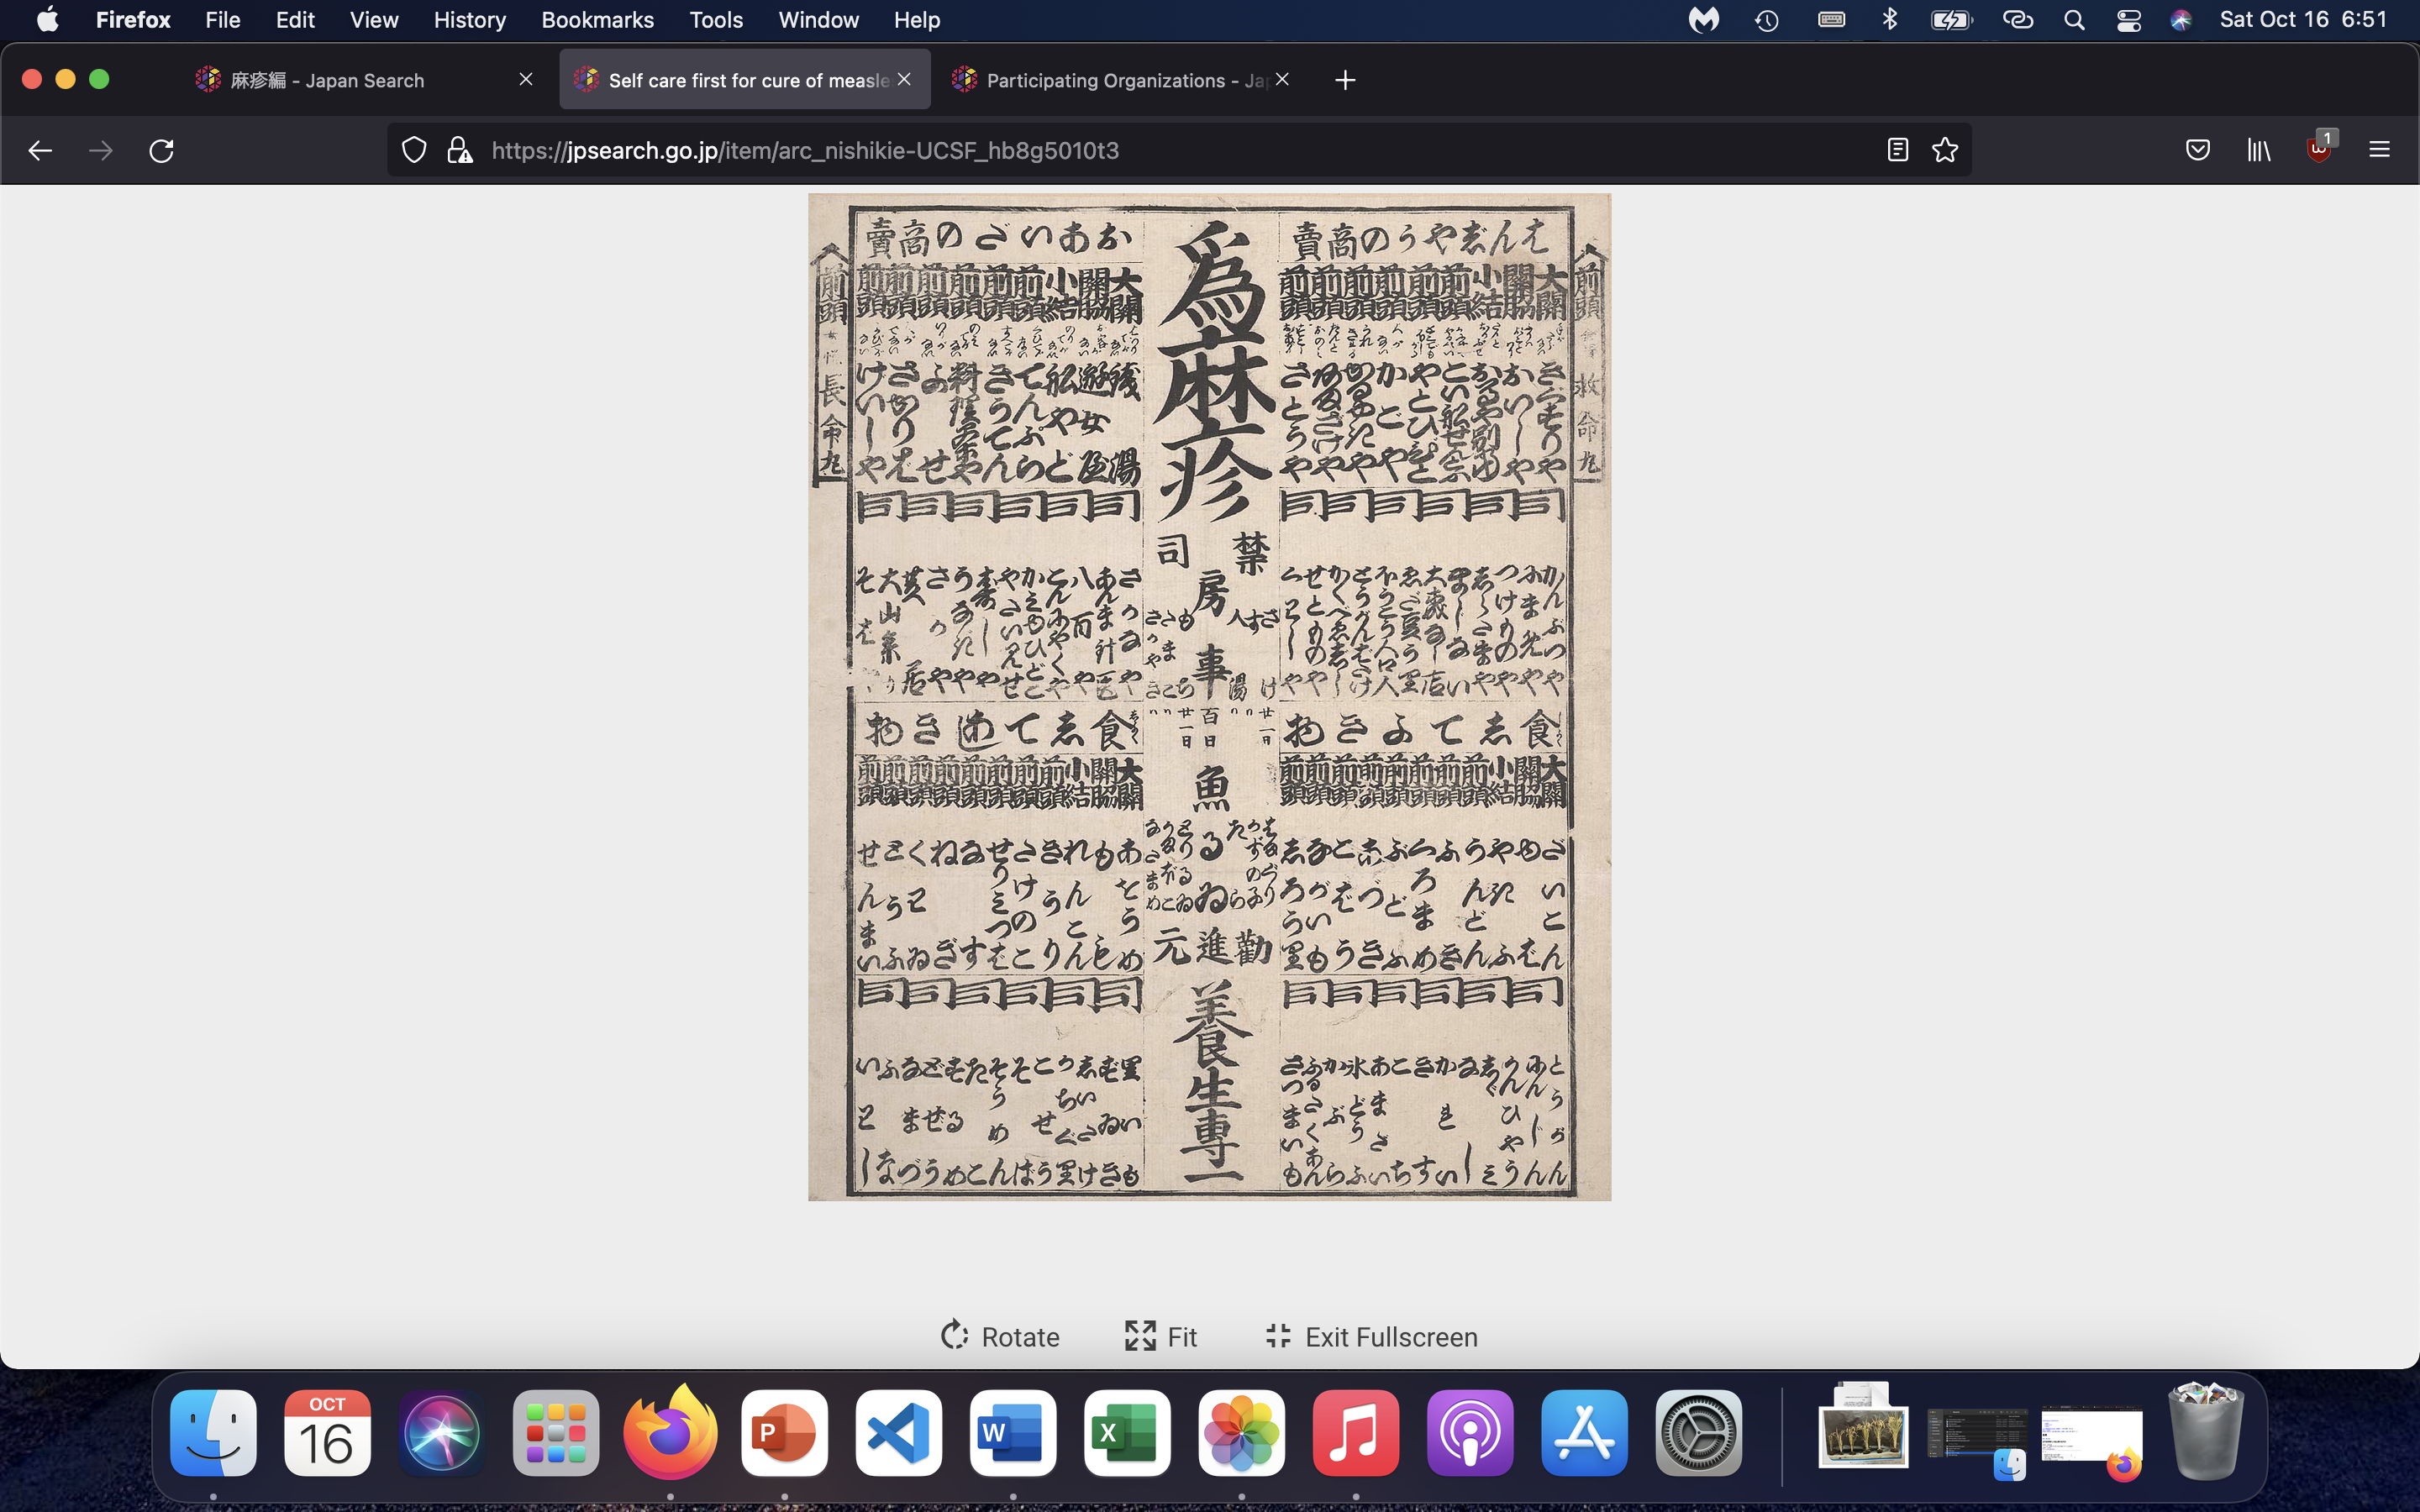Click the uBlock extension icon
The height and width of the screenshot is (1512, 2420).
2318,150
